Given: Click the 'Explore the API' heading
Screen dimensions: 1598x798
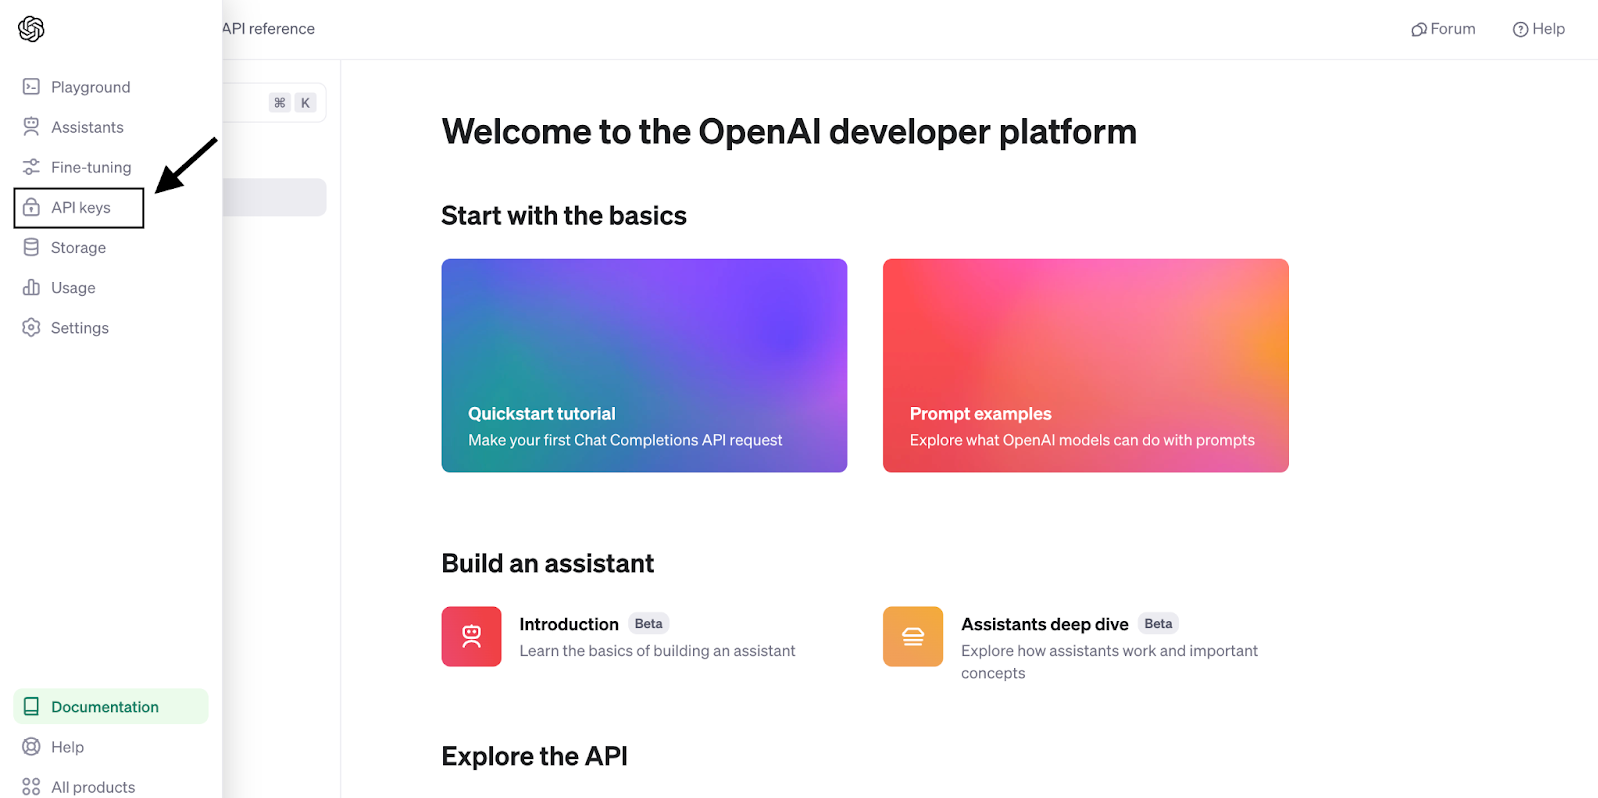Looking at the screenshot, I should click(535, 757).
